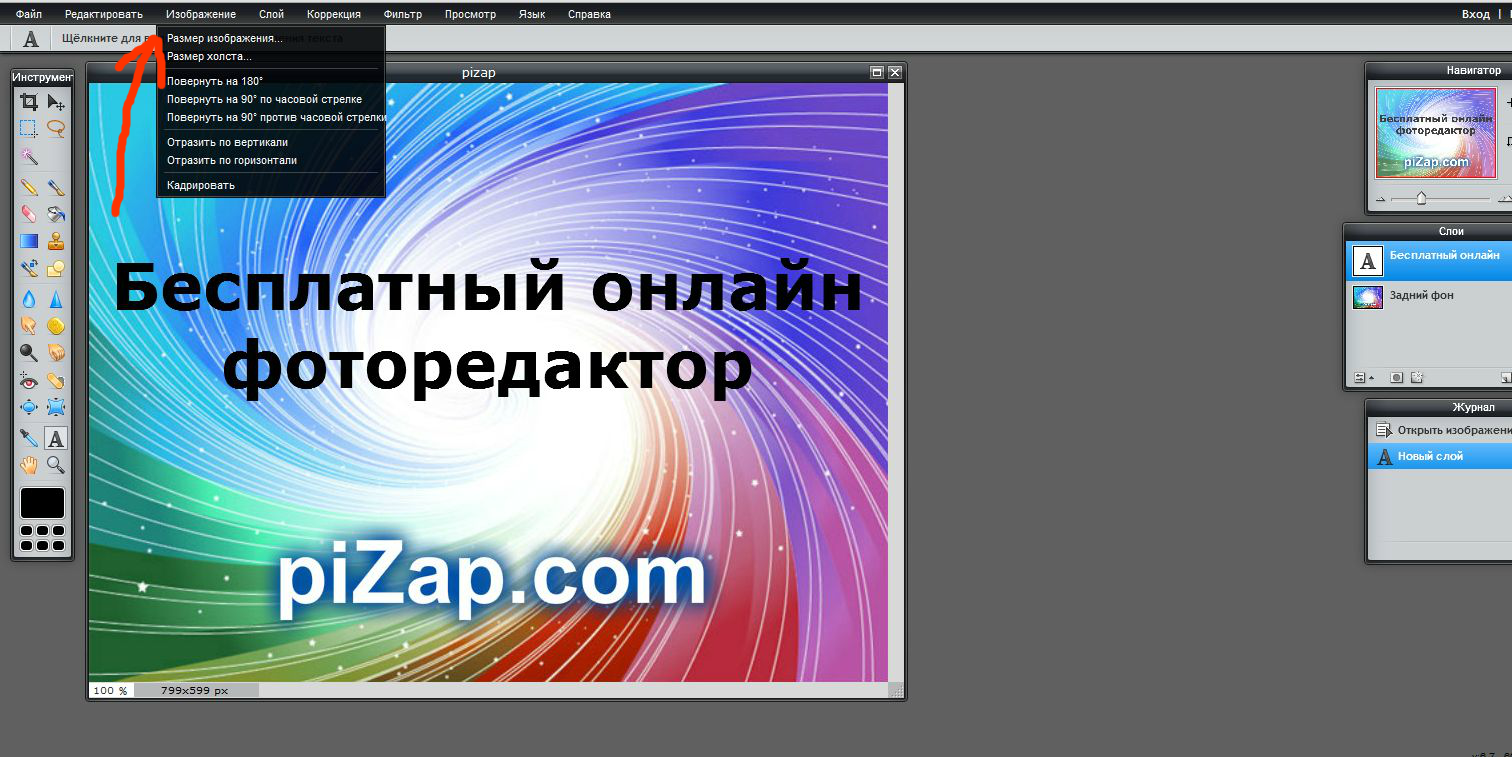Select the Бесплатный онлайн text layer
The image size is (1512, 757).
click(x=1429, y=261)
